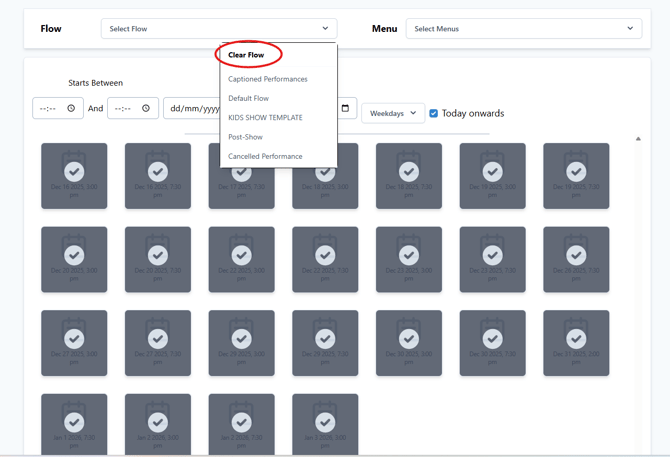The width and height of the screenshot is (670, 457).
Task: Click the clock icon in the first time field
Action: click(71, 108)
